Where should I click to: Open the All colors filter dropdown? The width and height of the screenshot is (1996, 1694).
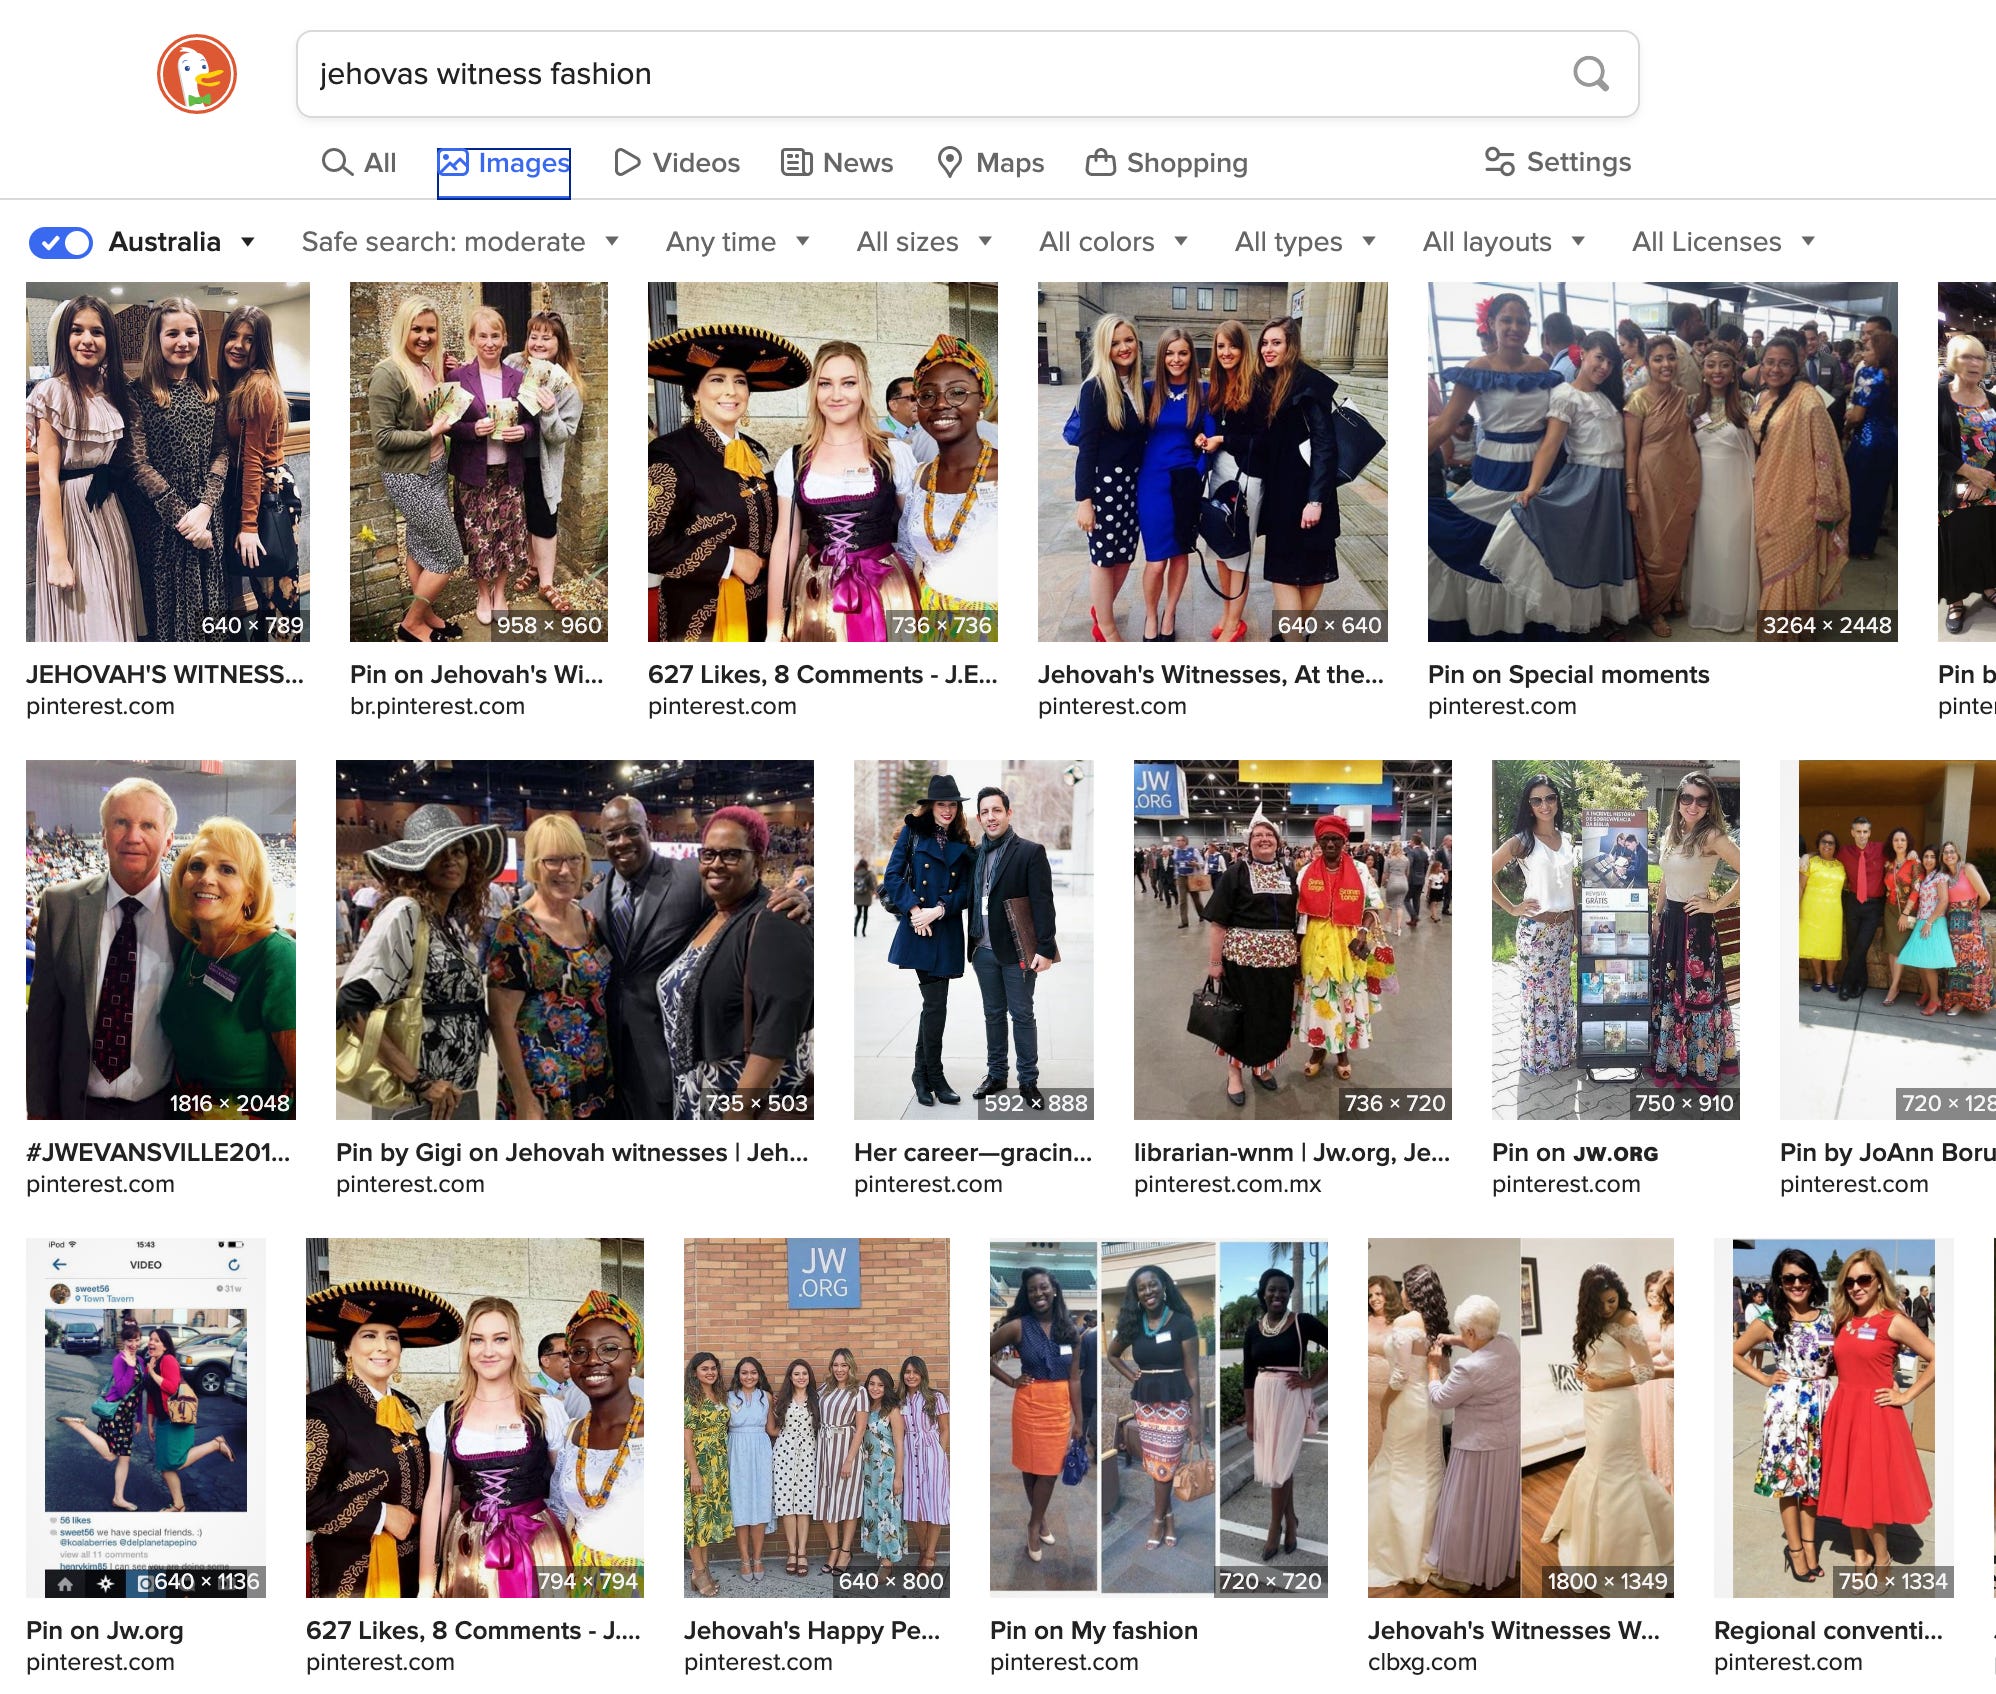(x=1112, y=242)
